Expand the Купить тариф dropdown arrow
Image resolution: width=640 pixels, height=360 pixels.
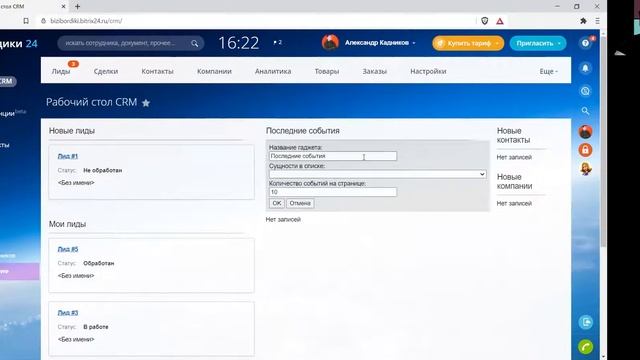point(497,43)
